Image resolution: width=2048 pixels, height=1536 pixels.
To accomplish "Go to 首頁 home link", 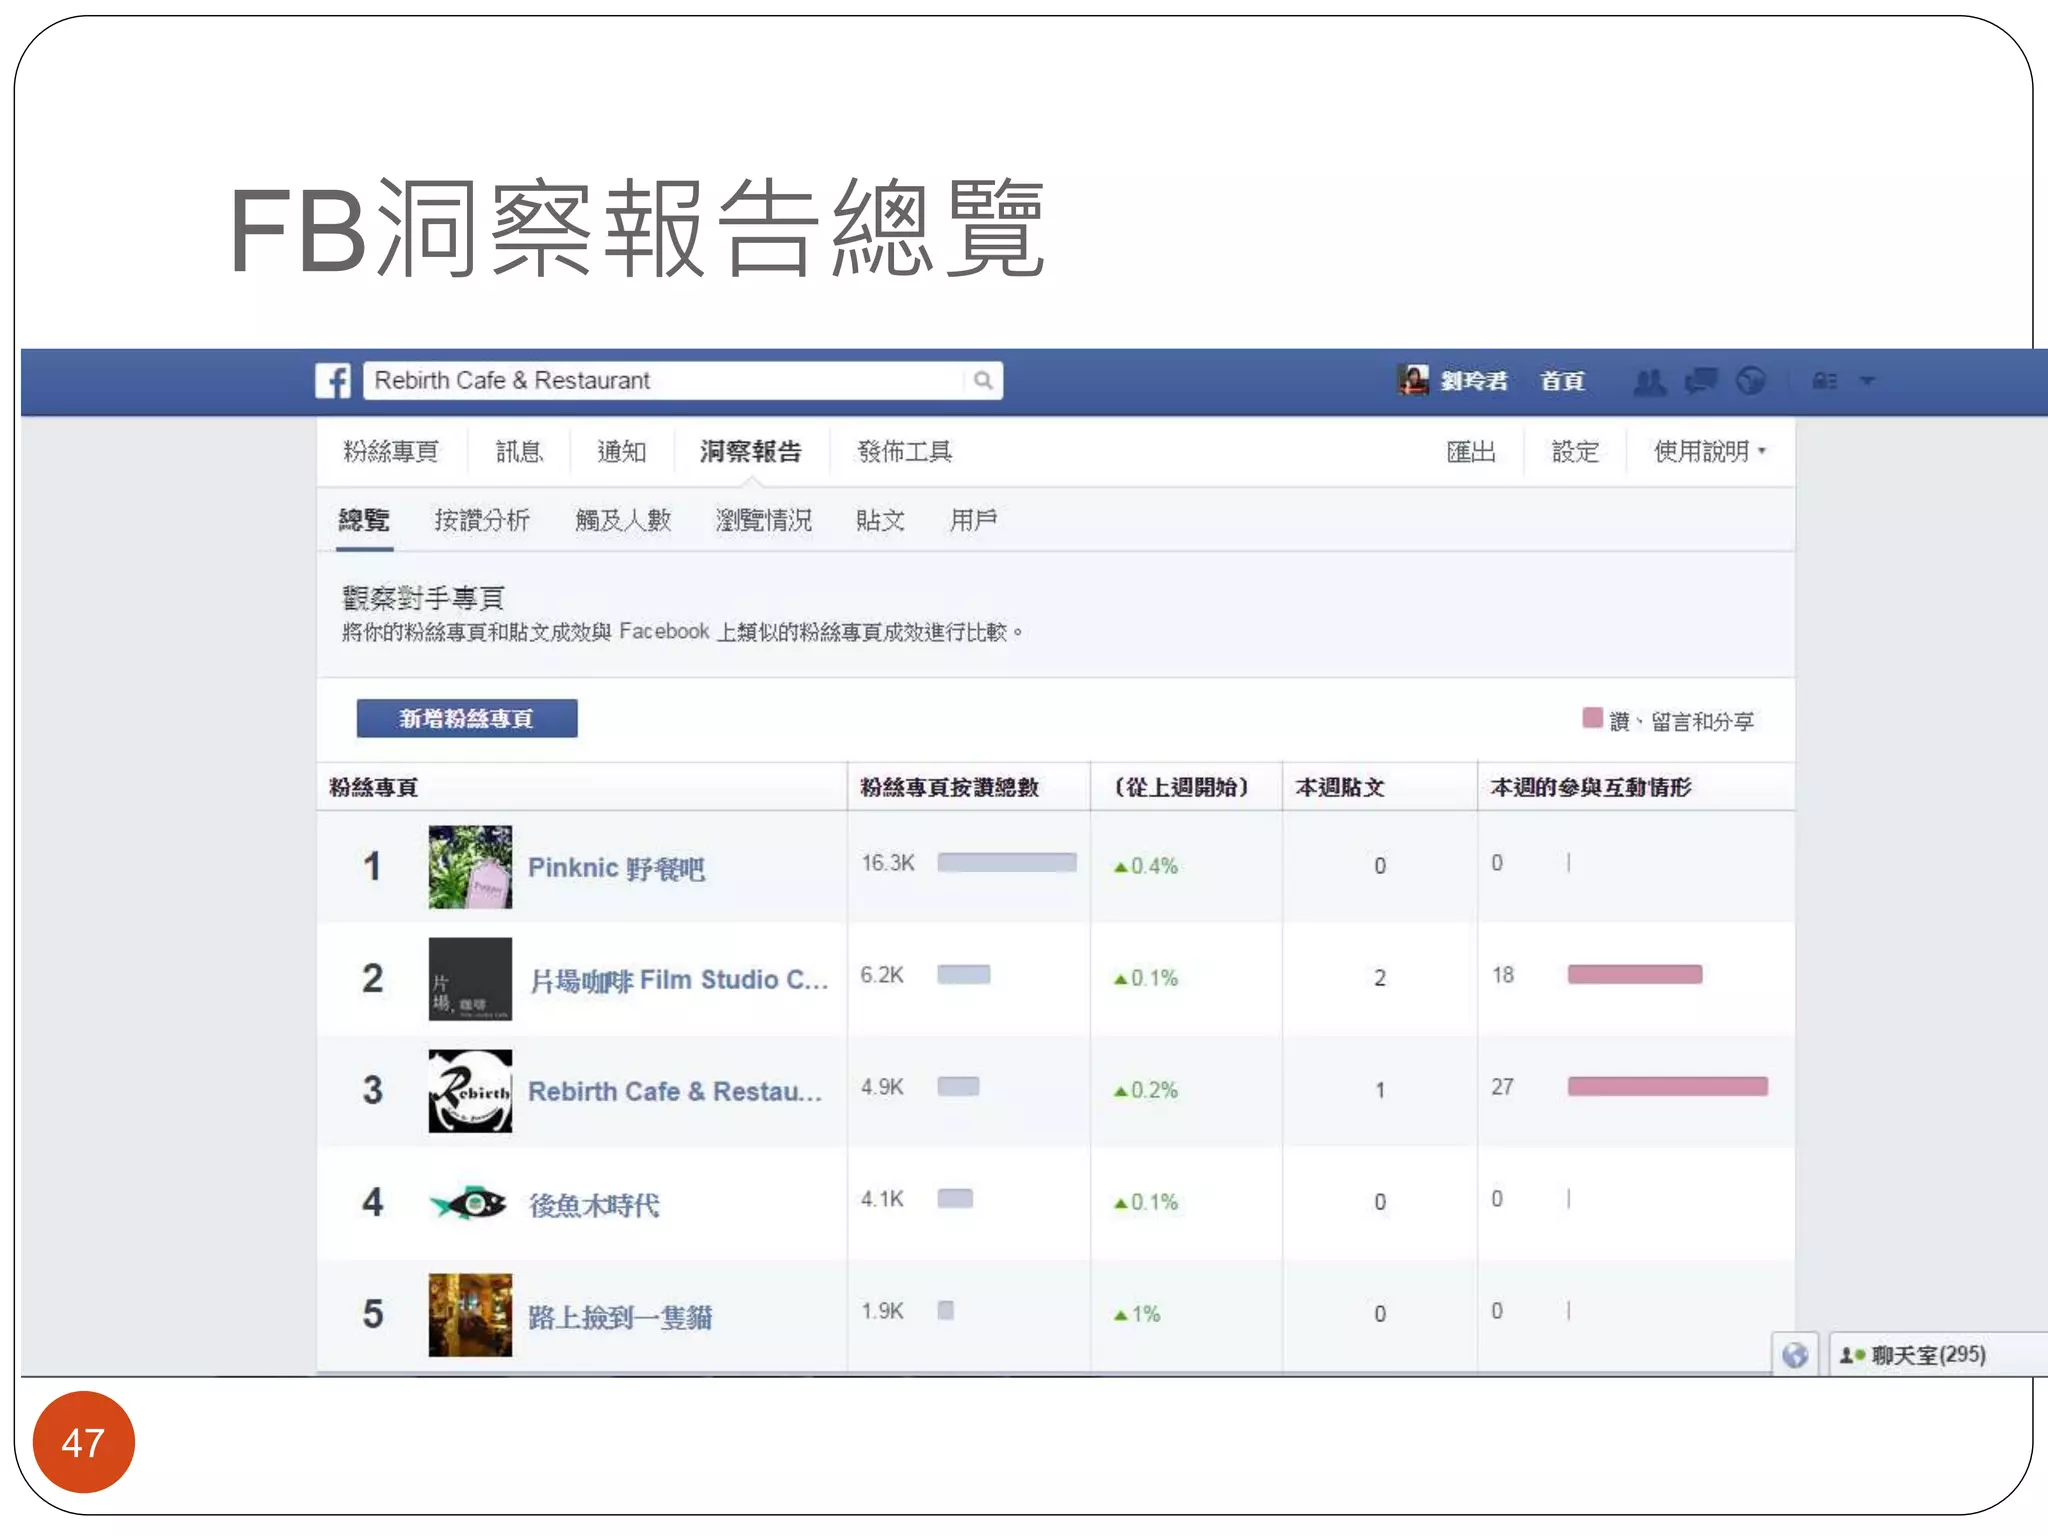I will coord(1562,381).
